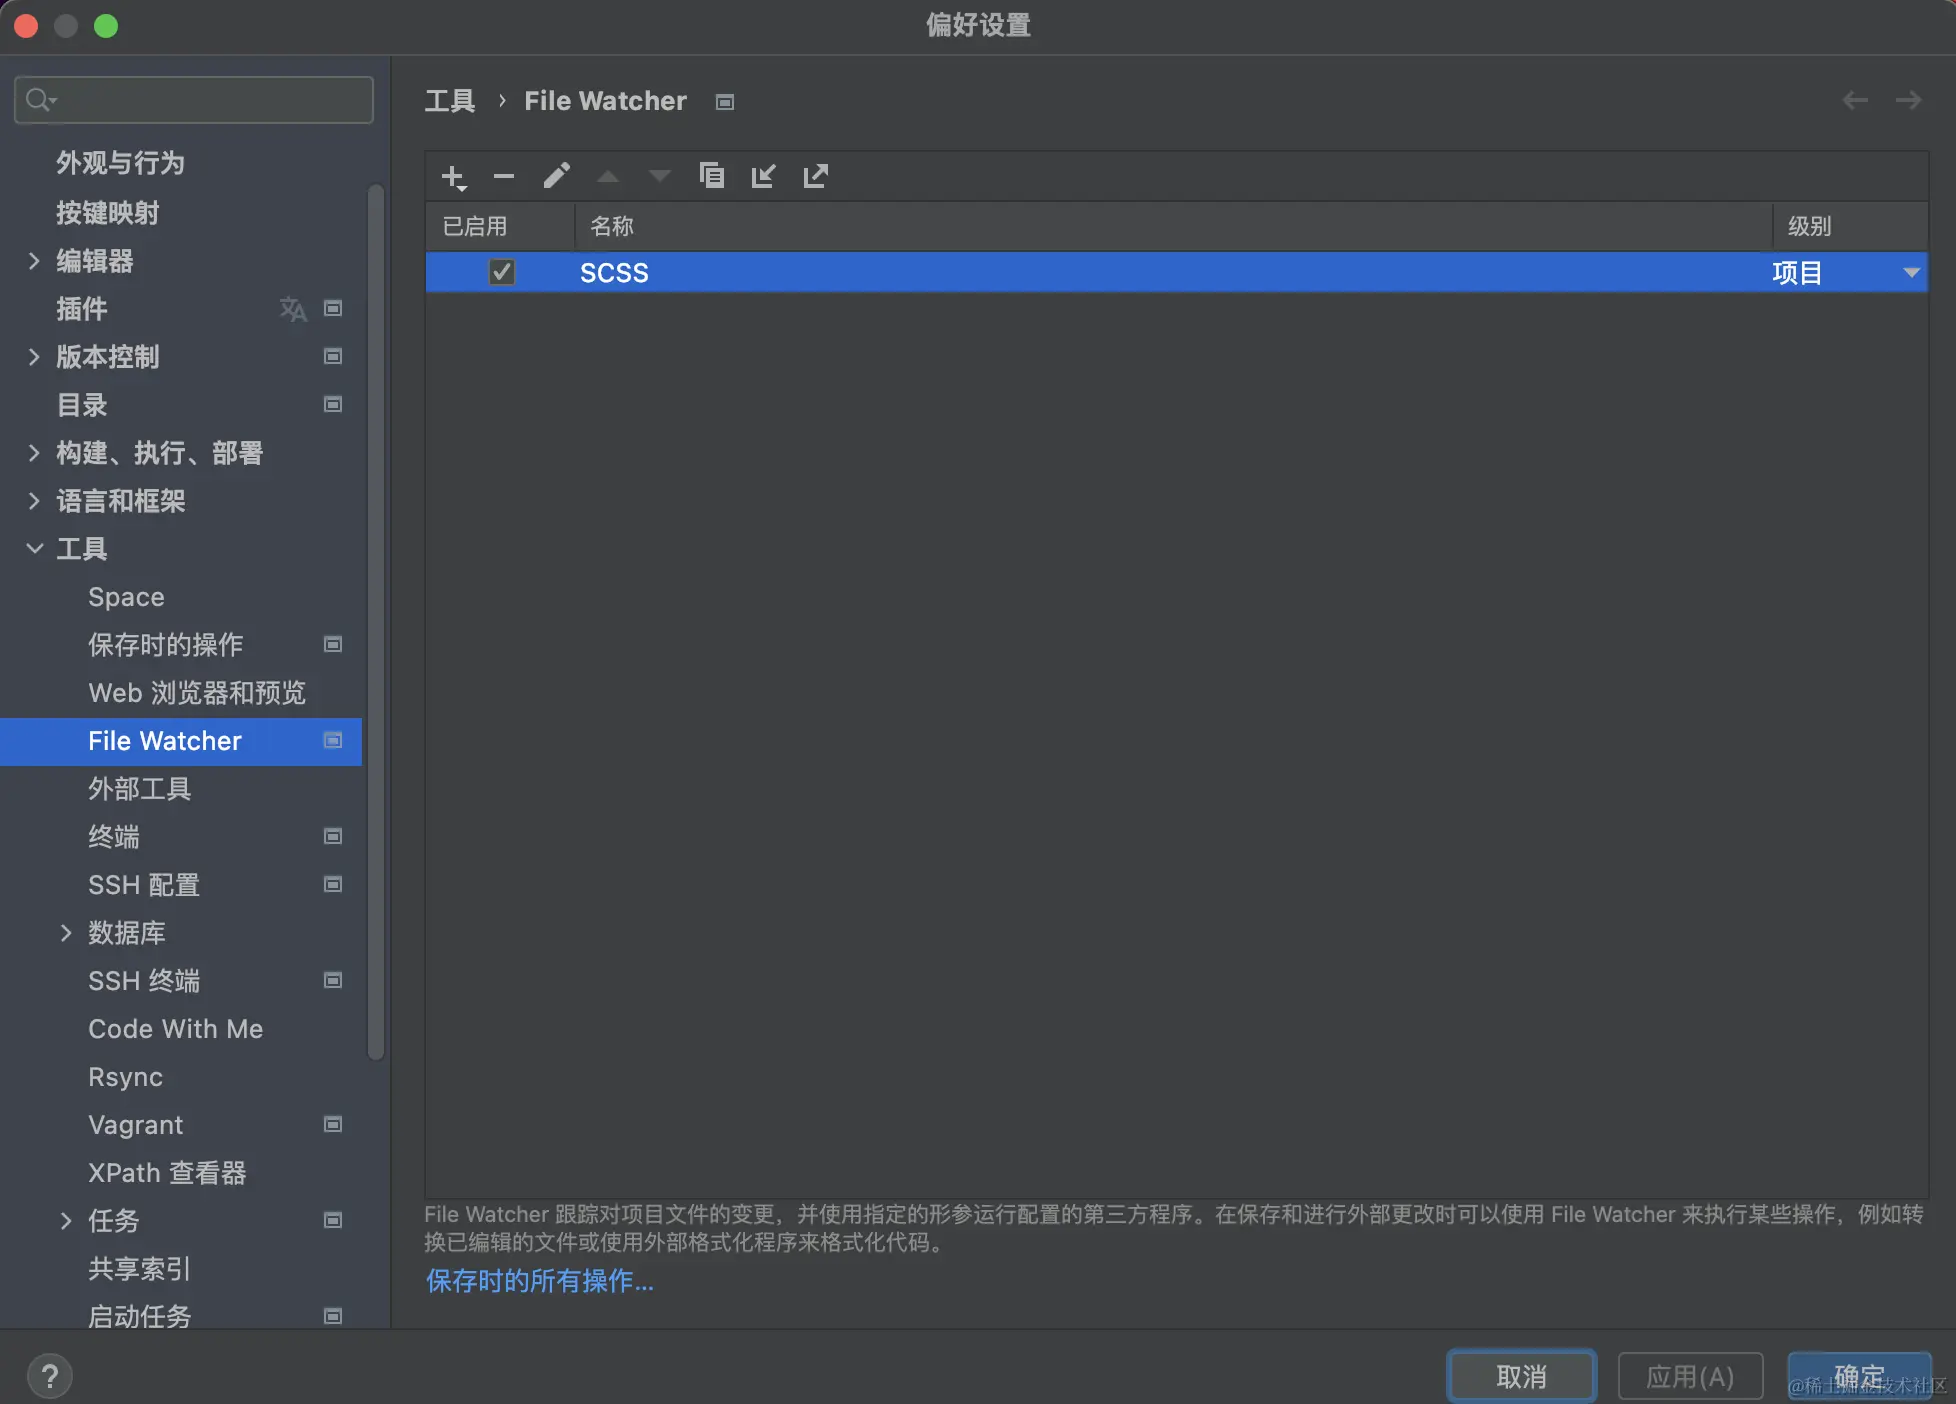Expand the 数据库 tree node
1956x1404 pixels.
(66, 933)
